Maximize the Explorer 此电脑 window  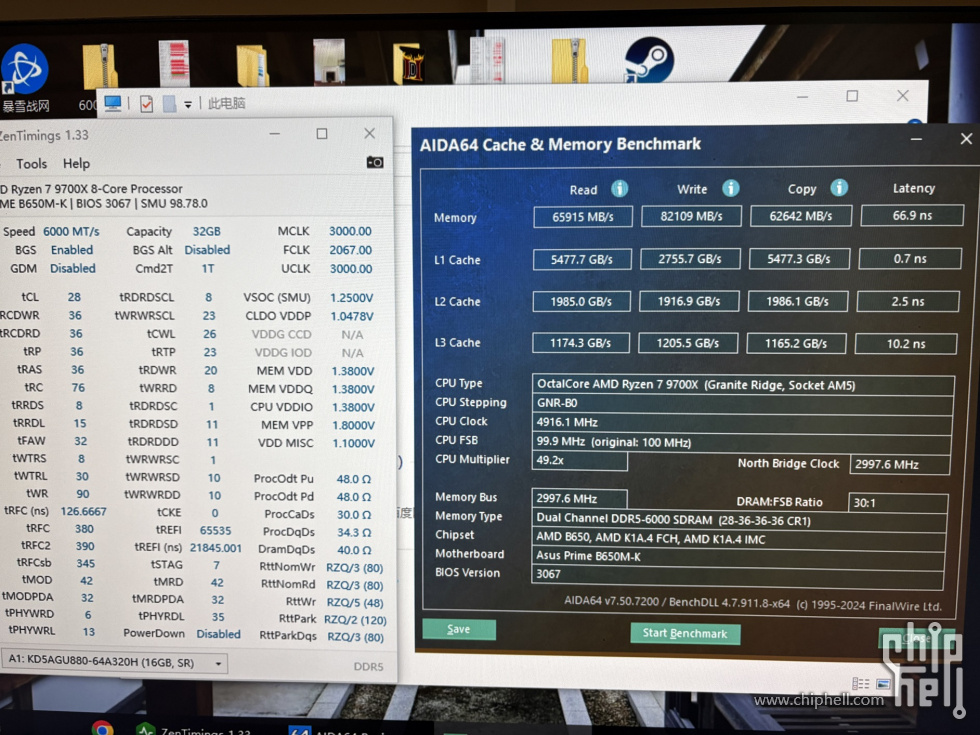(852, 96)
